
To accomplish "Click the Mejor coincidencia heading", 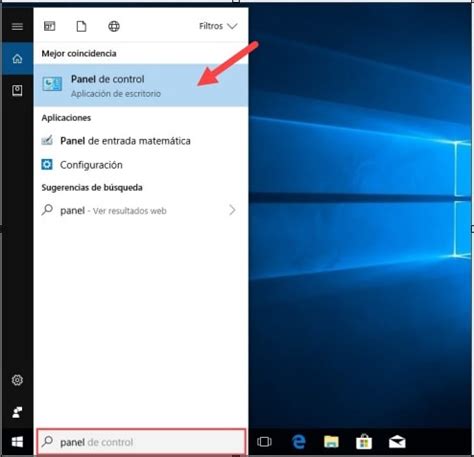I will click(79, 53).
